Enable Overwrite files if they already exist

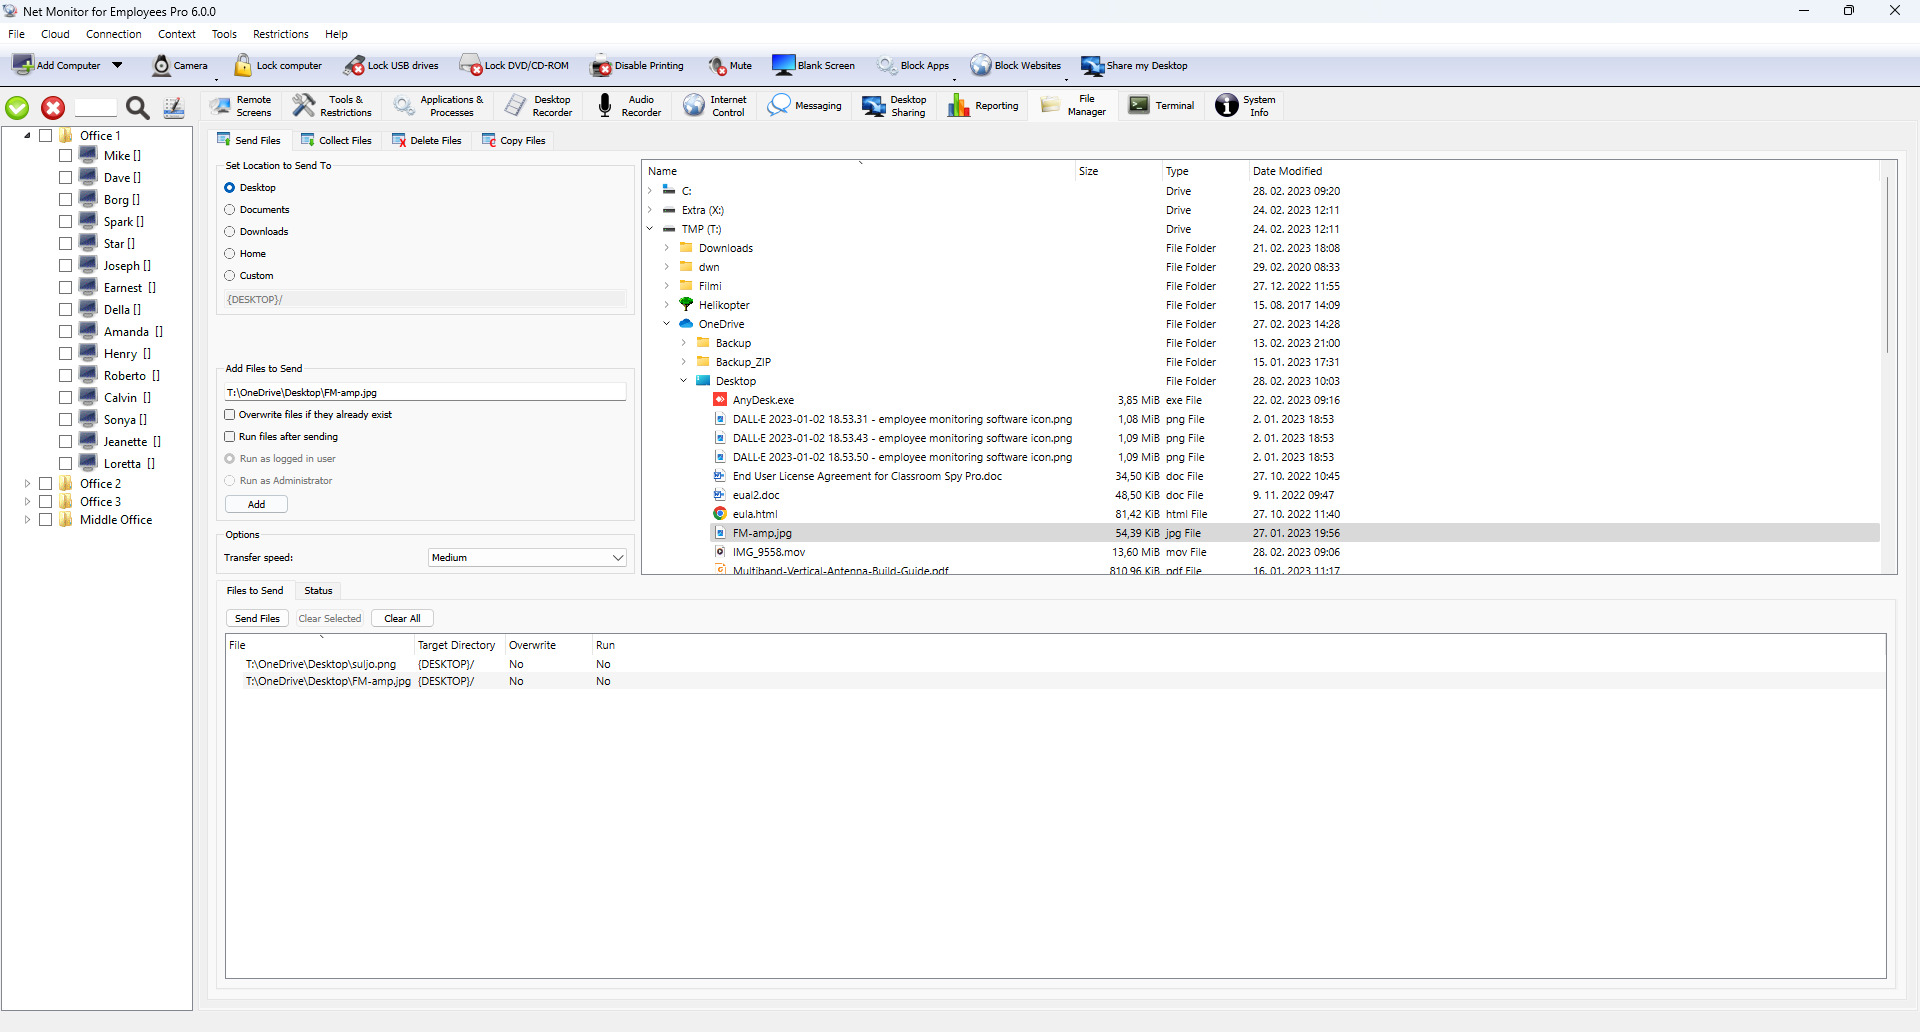click(230, 415)
